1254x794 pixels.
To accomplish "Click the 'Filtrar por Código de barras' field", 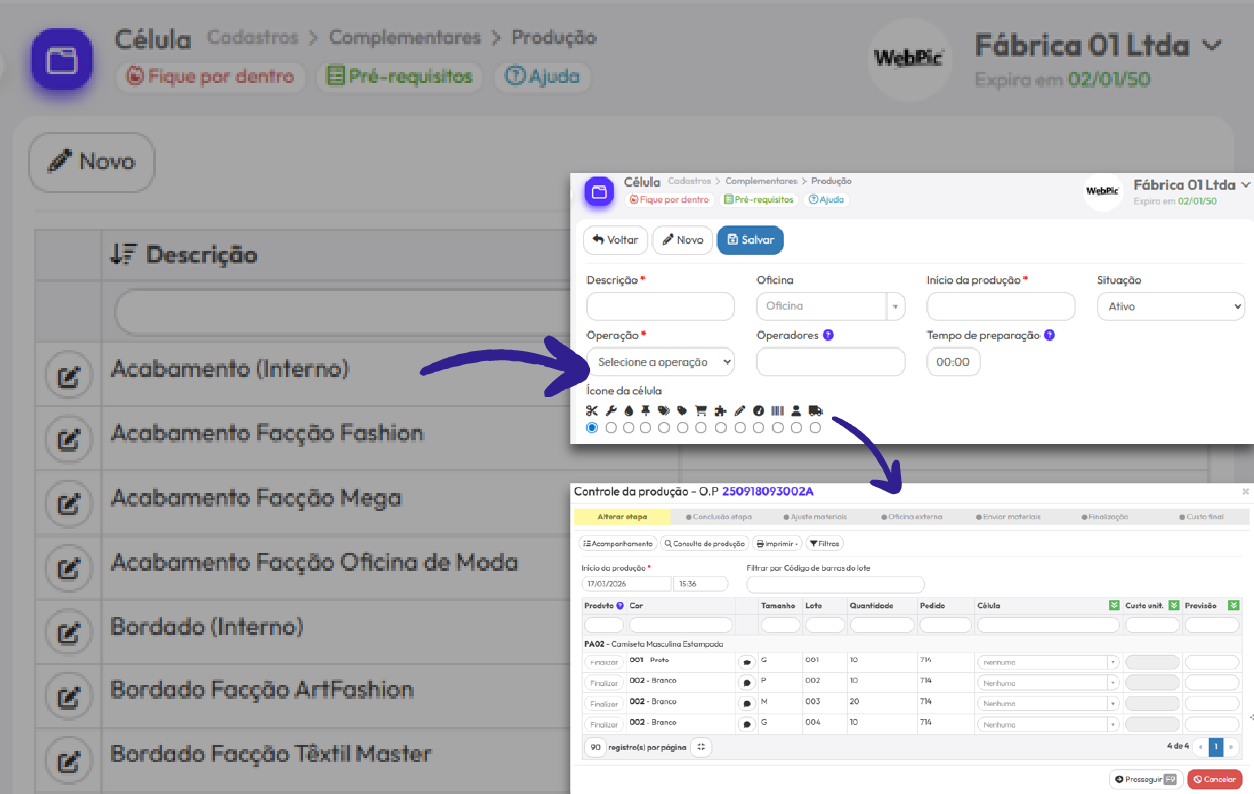I will pos(835,584).
